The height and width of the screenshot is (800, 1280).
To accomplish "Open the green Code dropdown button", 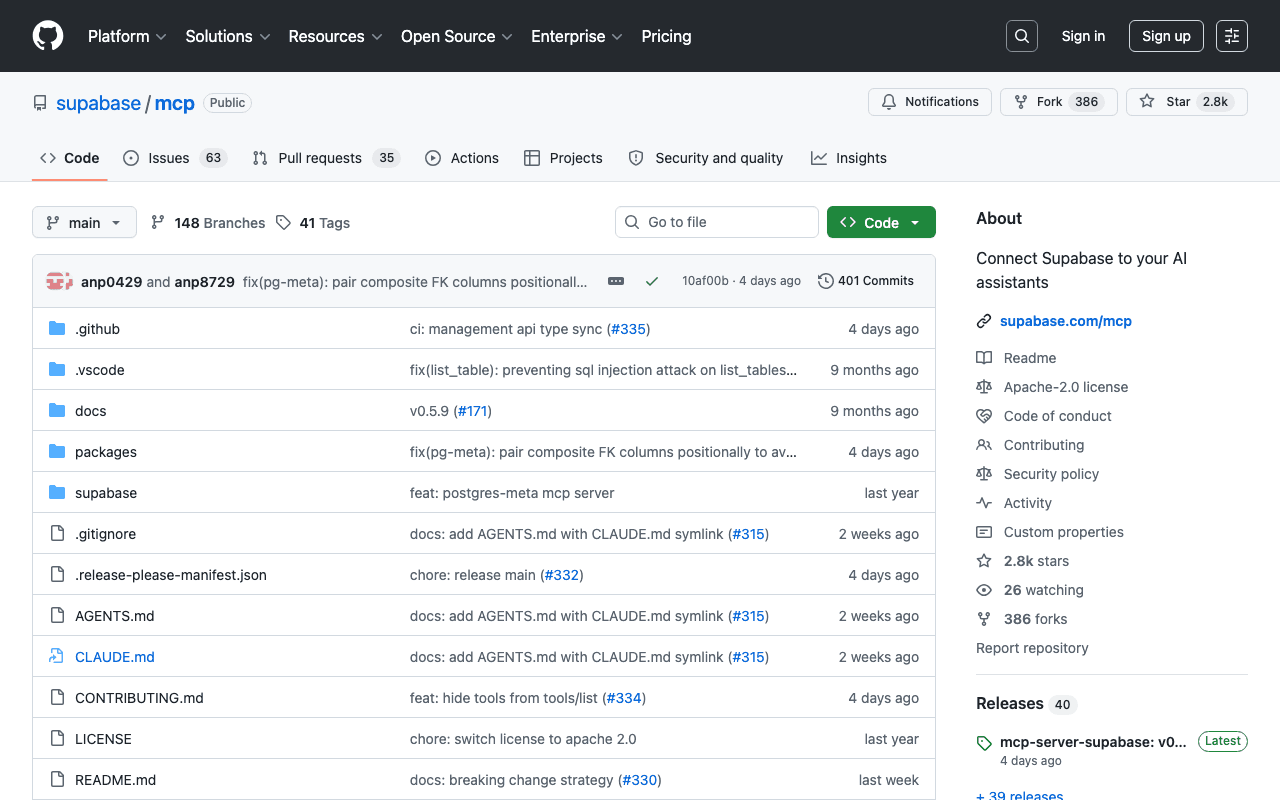I will pos(881,222).
